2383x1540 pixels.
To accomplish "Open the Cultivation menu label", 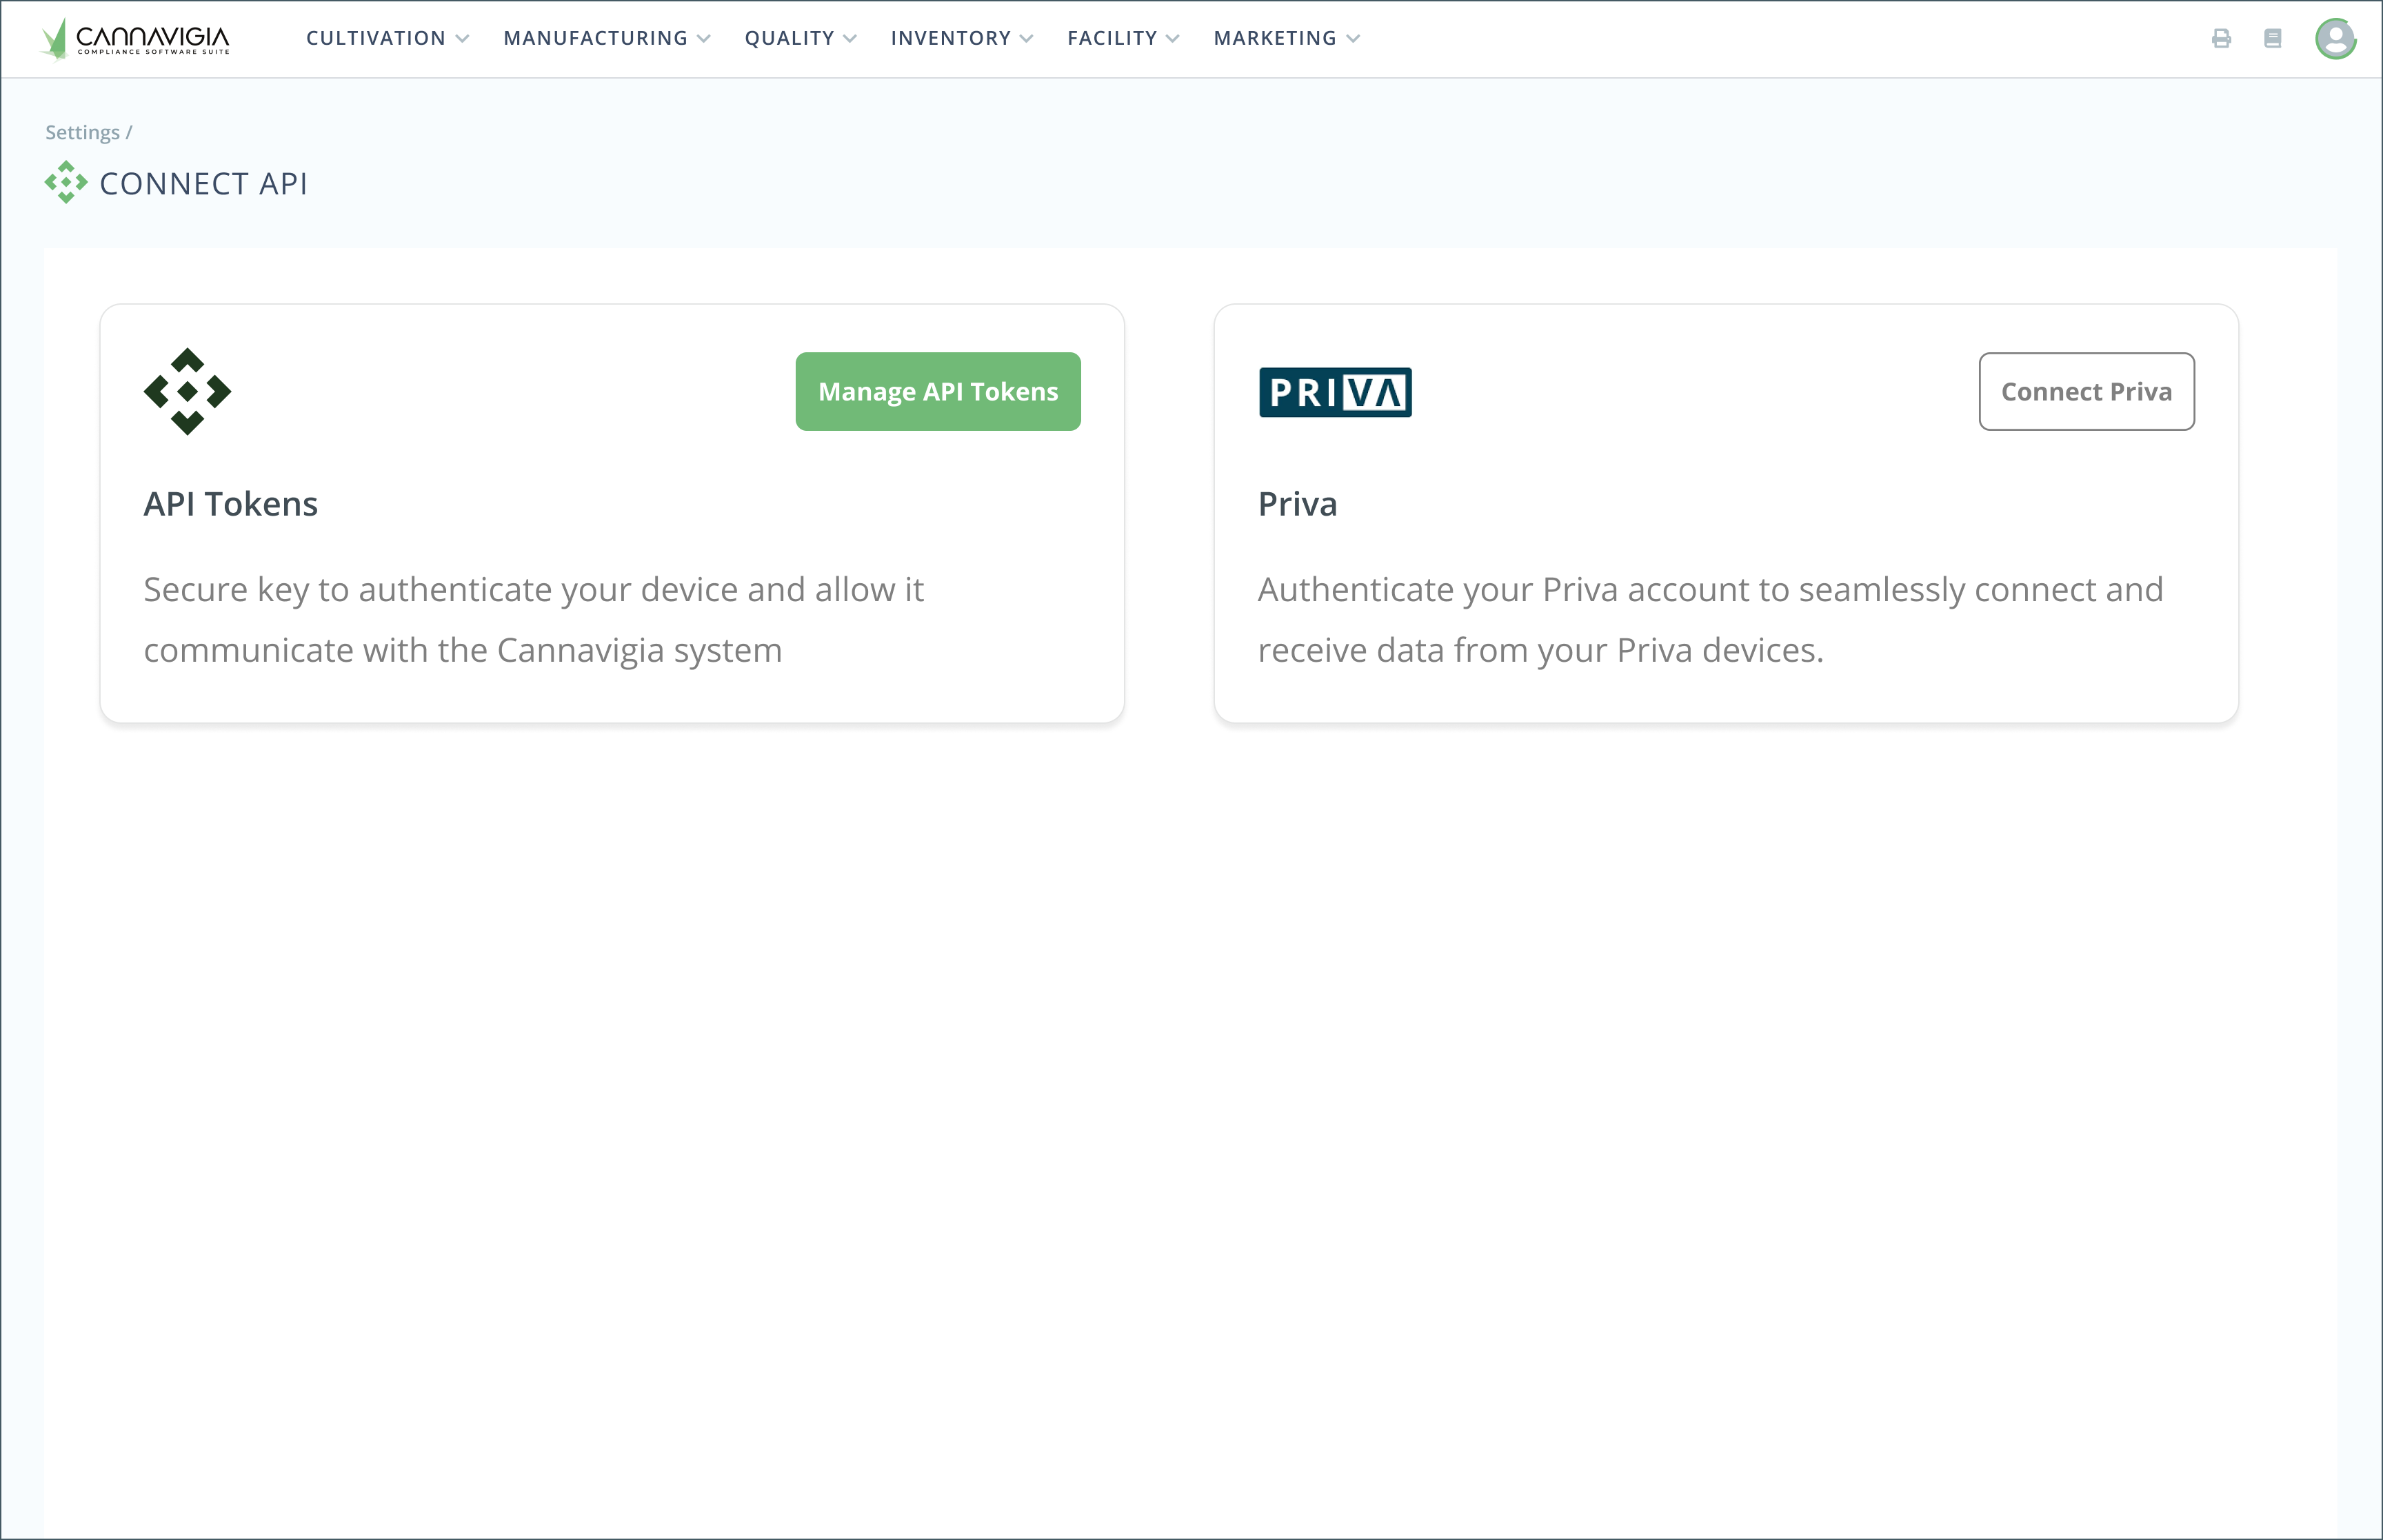I will pos(376,39).
